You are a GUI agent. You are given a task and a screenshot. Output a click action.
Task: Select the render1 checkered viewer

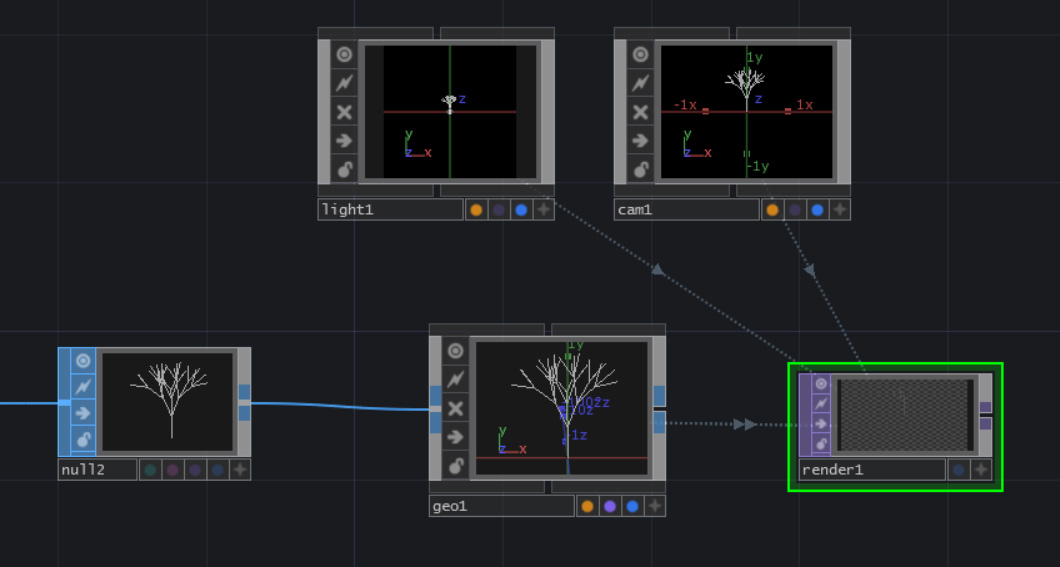click(905, 415)
